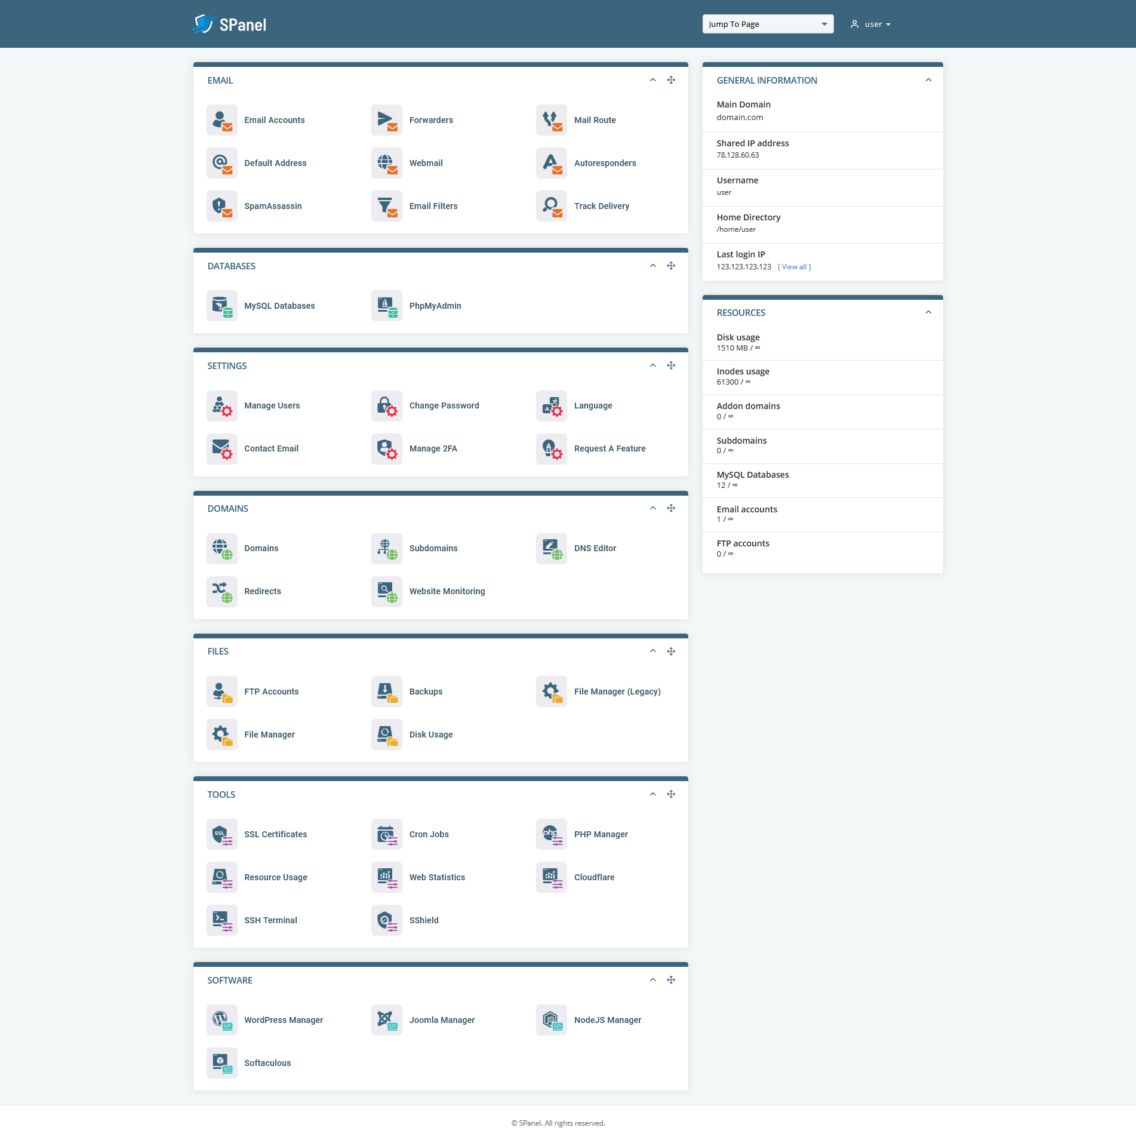Viewport: 1136px width, 1140px height.
Task: Grab the DATABASES section move handle
Action: [671, 265]
